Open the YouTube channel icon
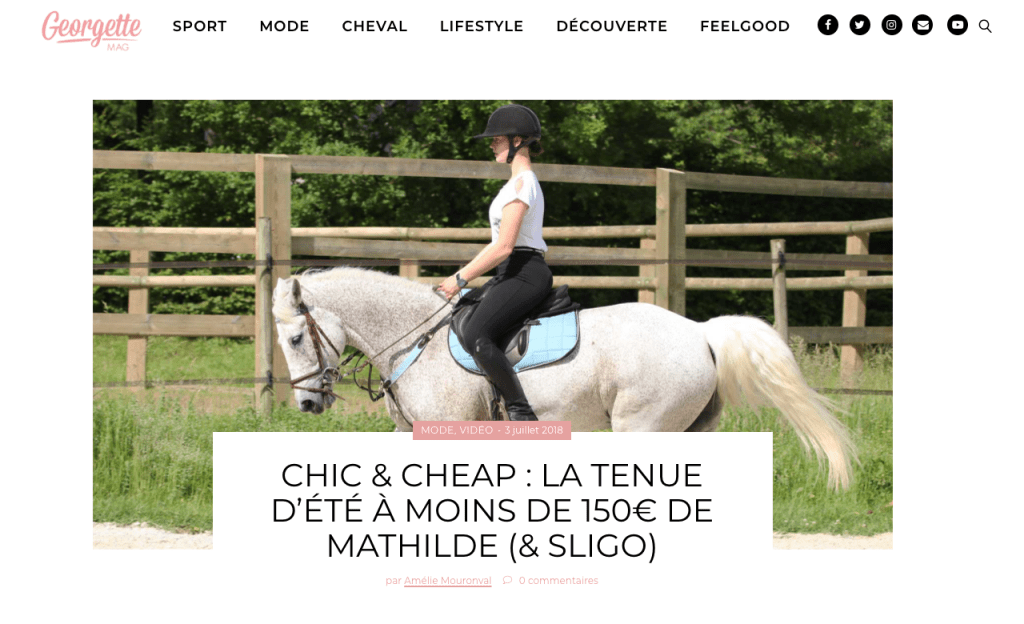This screenshot has width=1024, height=624. click(957, 25)
